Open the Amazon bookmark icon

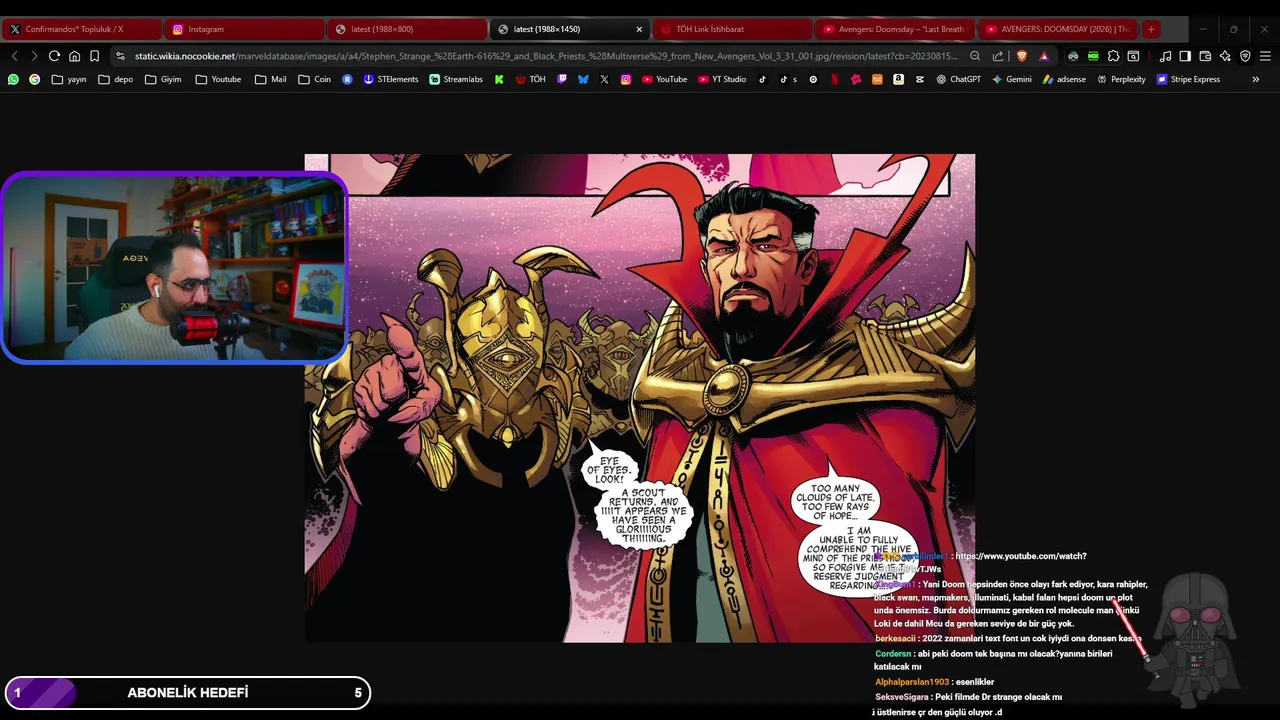(x=899, y=79)
